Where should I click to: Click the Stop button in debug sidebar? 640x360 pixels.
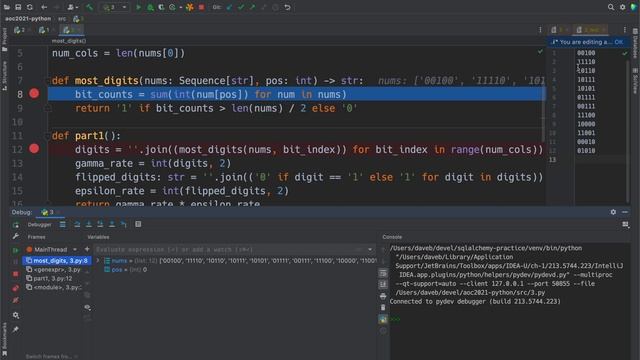pyautogui.click(x=16, y=274)
